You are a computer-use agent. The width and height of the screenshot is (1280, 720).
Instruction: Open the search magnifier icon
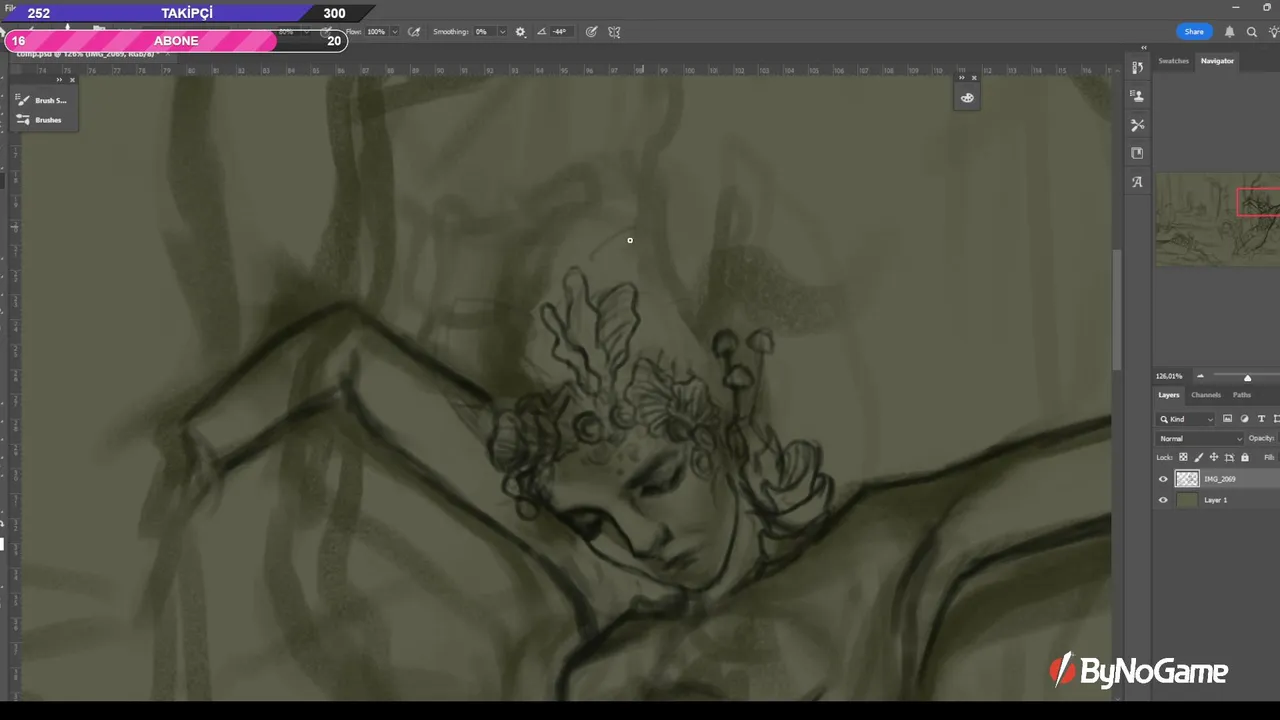[x=1252, y=32]
